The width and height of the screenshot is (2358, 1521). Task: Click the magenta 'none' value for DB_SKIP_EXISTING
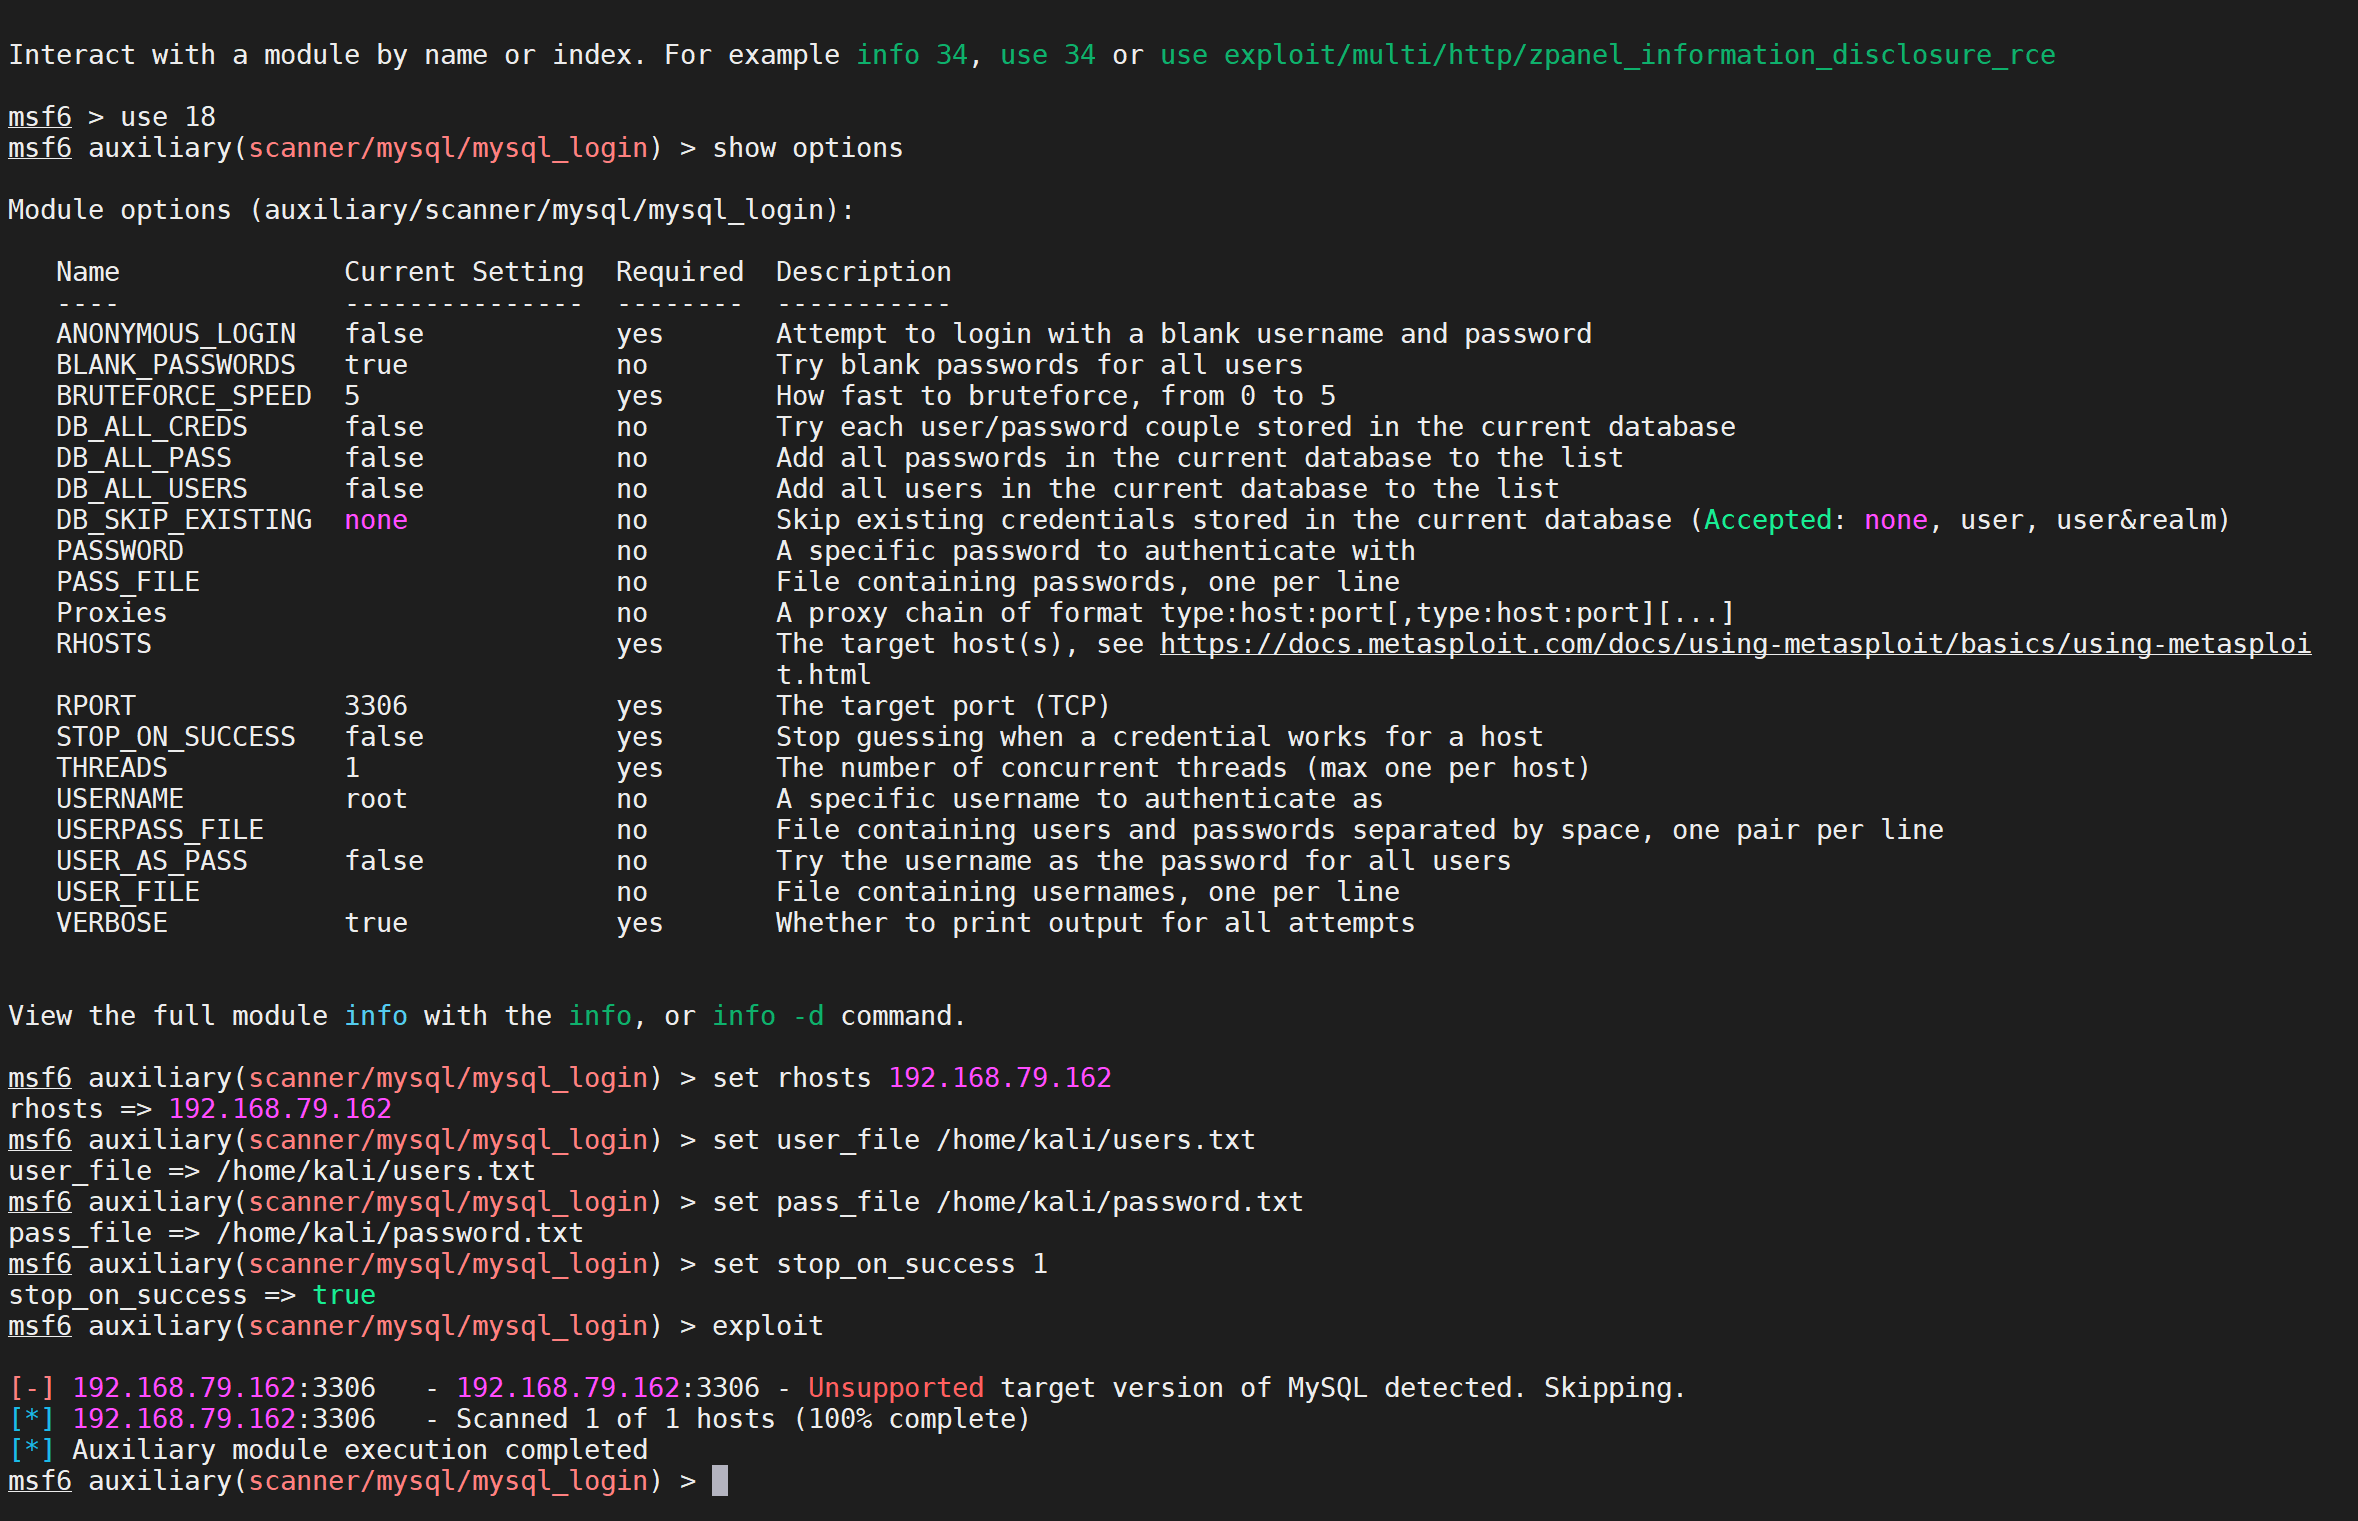pos(376,520)
